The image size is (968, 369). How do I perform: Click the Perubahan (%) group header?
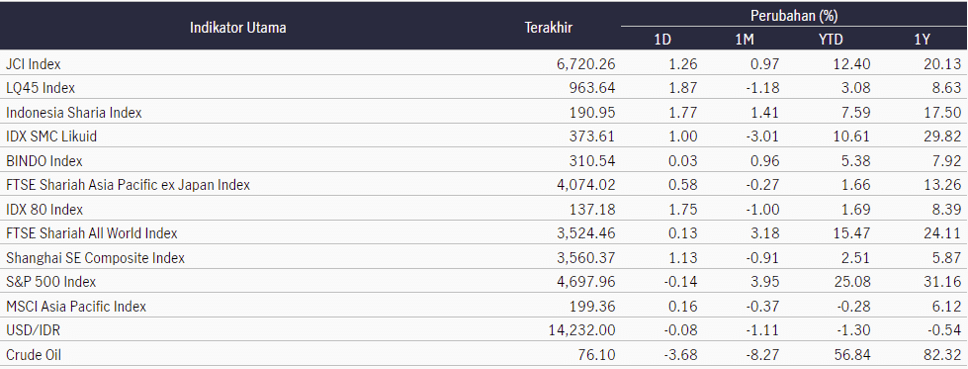tap(794, 15)
